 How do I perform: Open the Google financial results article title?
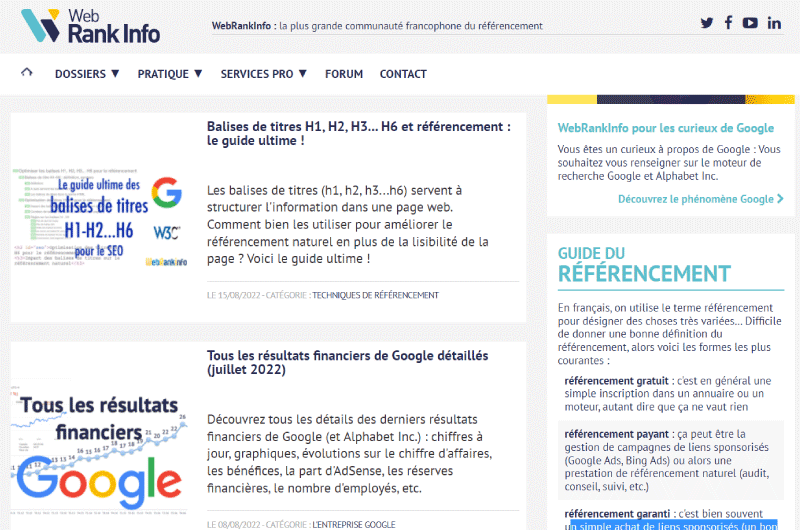(x=347, y=362)
